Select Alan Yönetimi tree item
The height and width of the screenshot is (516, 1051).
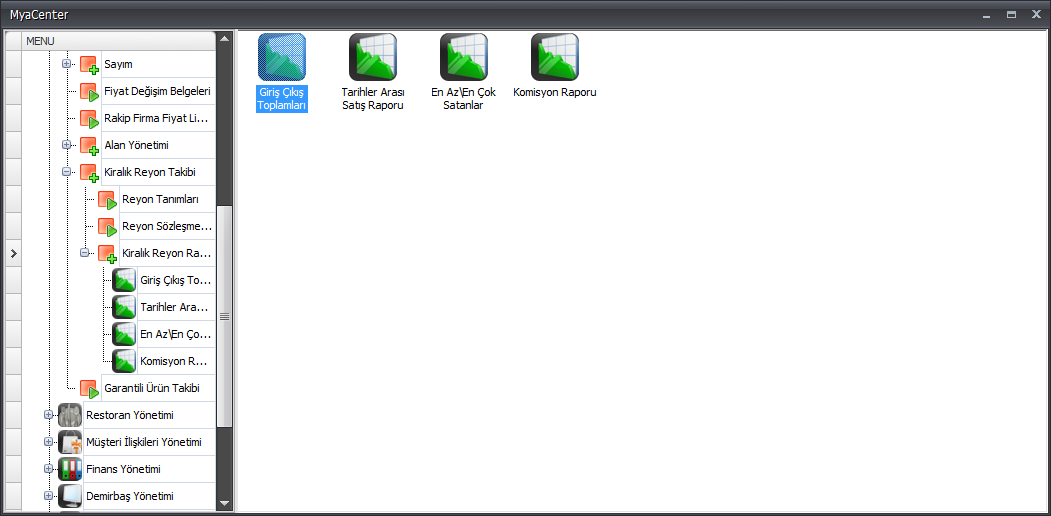(137, 145)
